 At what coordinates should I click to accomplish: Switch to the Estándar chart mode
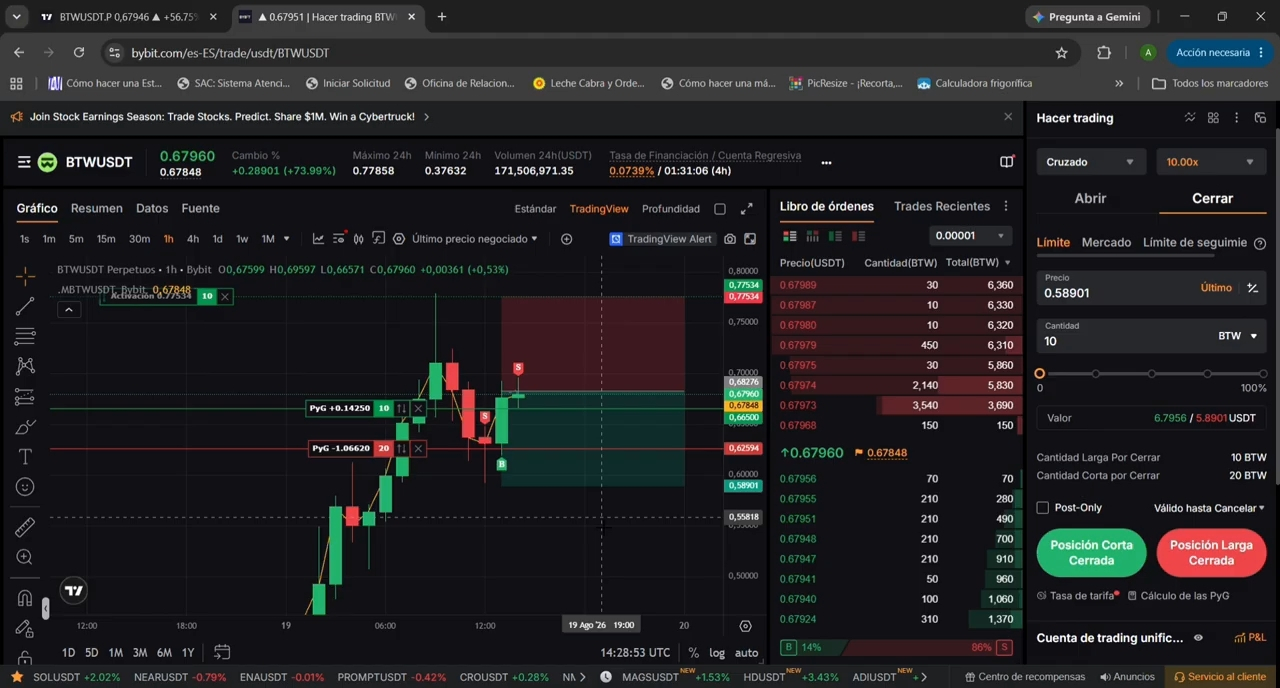pyautogui.click(x=535, y=209)
